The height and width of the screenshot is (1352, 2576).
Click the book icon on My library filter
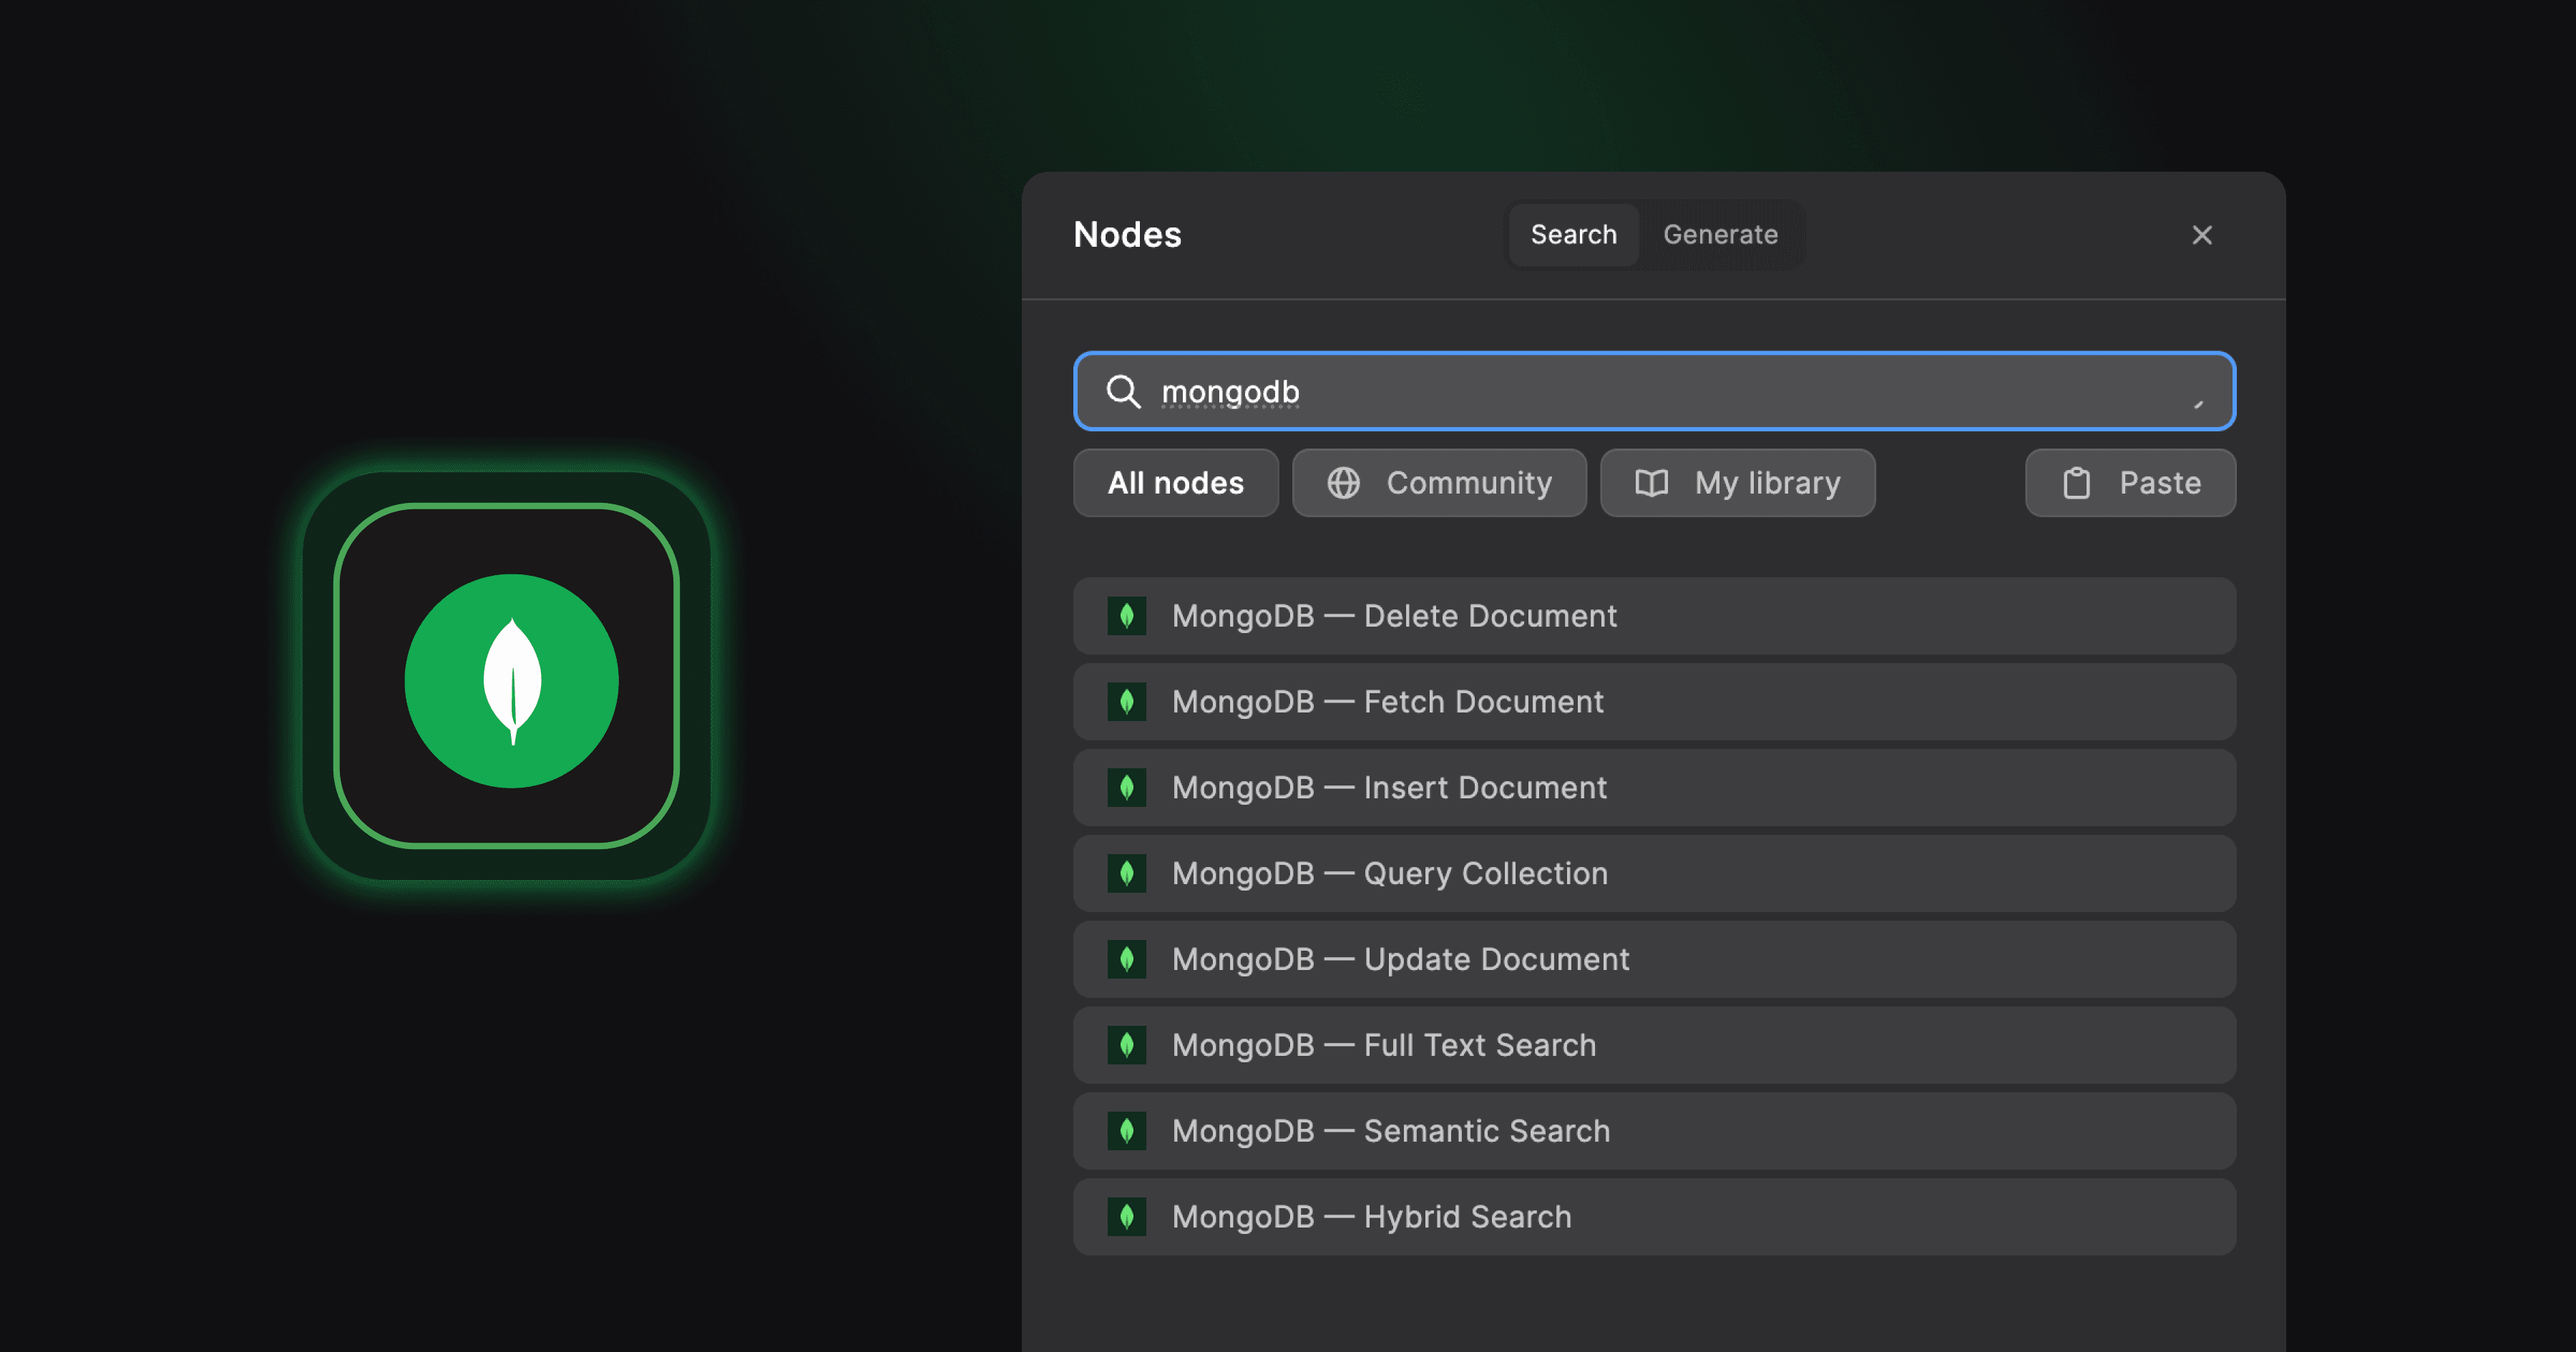click(x=1651, y=483)
